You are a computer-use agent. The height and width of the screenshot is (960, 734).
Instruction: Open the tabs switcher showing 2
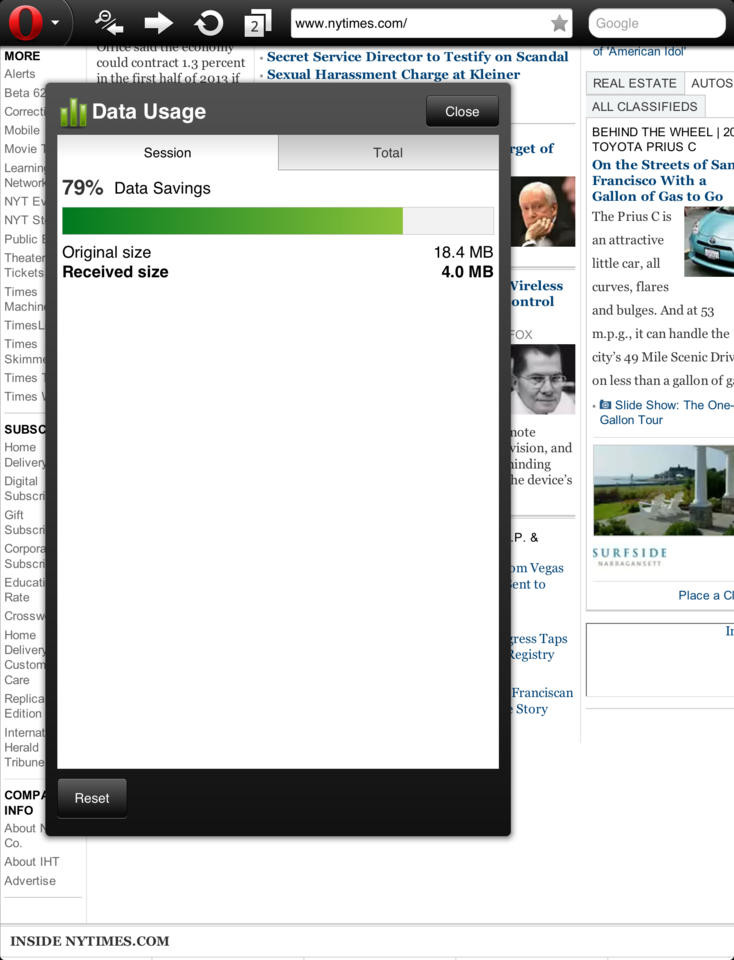tap(257, 23)
